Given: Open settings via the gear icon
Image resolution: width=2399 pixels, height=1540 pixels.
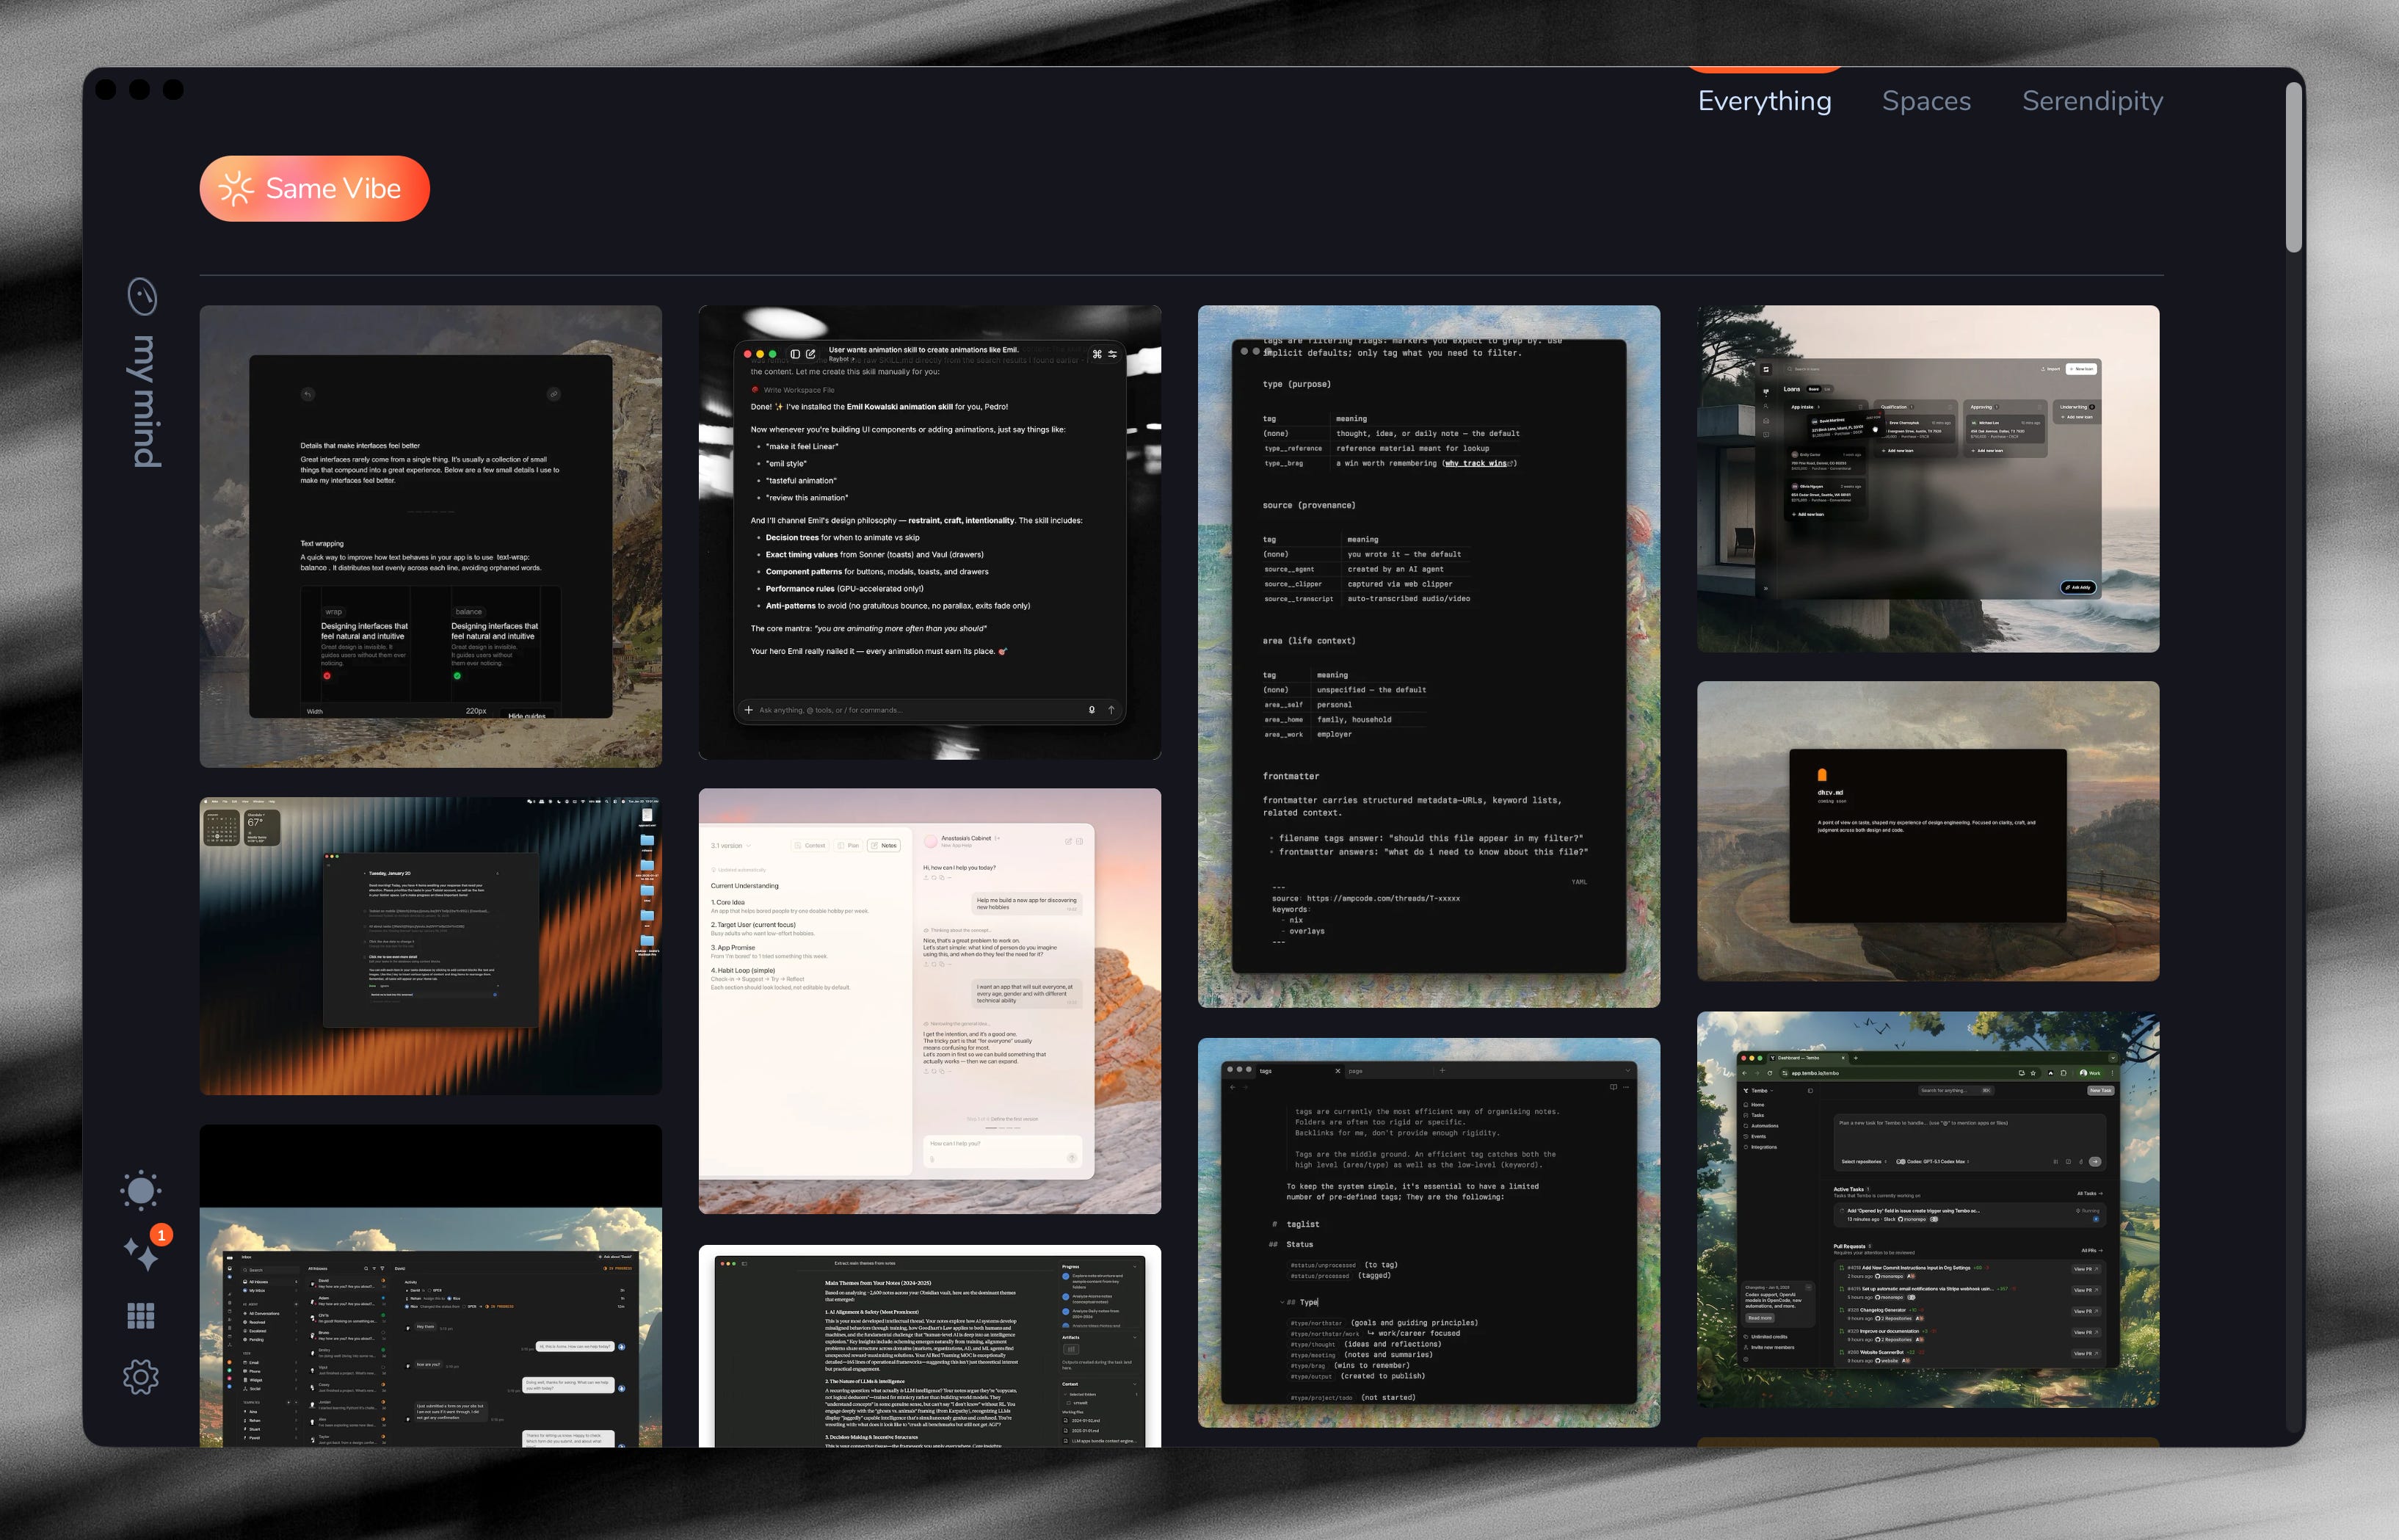Looking at the screenshot, I should pyautogui.click(x=141, y=1377).
